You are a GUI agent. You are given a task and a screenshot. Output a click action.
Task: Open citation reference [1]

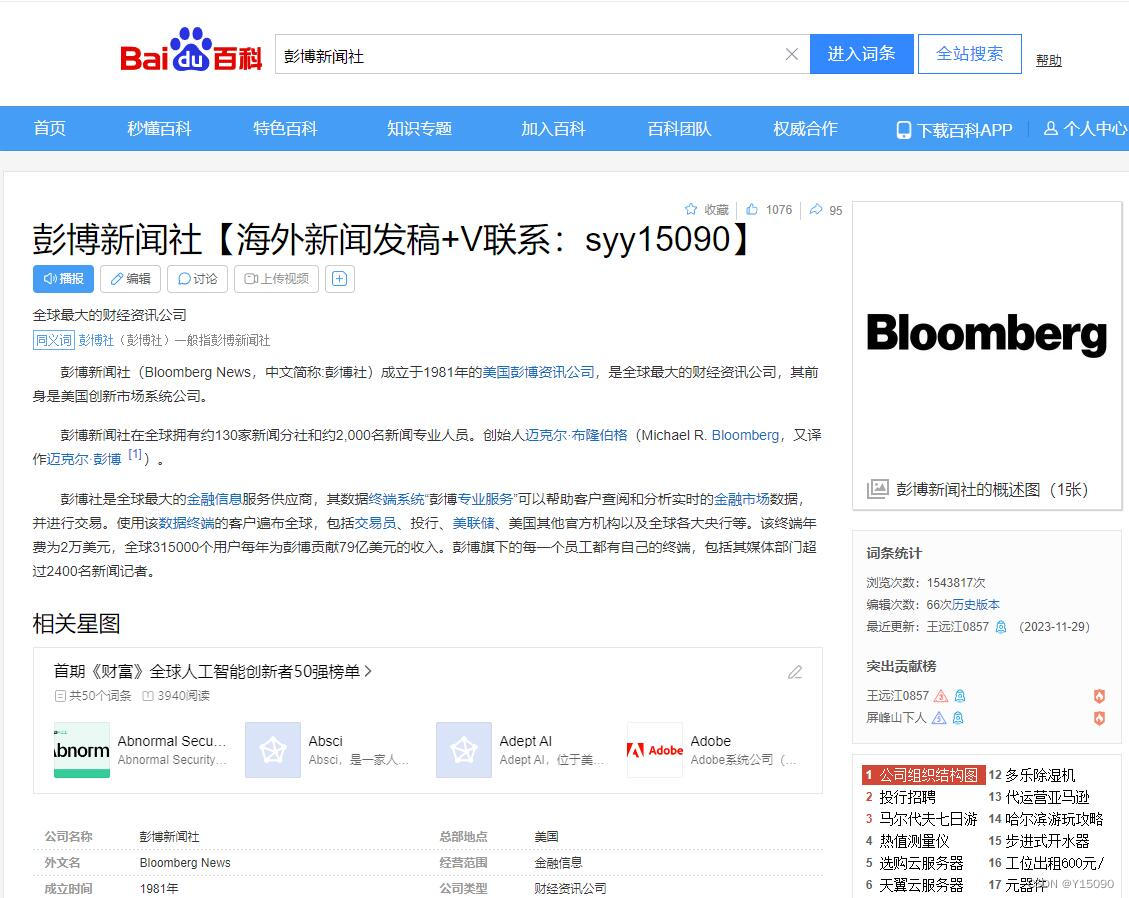135,454
